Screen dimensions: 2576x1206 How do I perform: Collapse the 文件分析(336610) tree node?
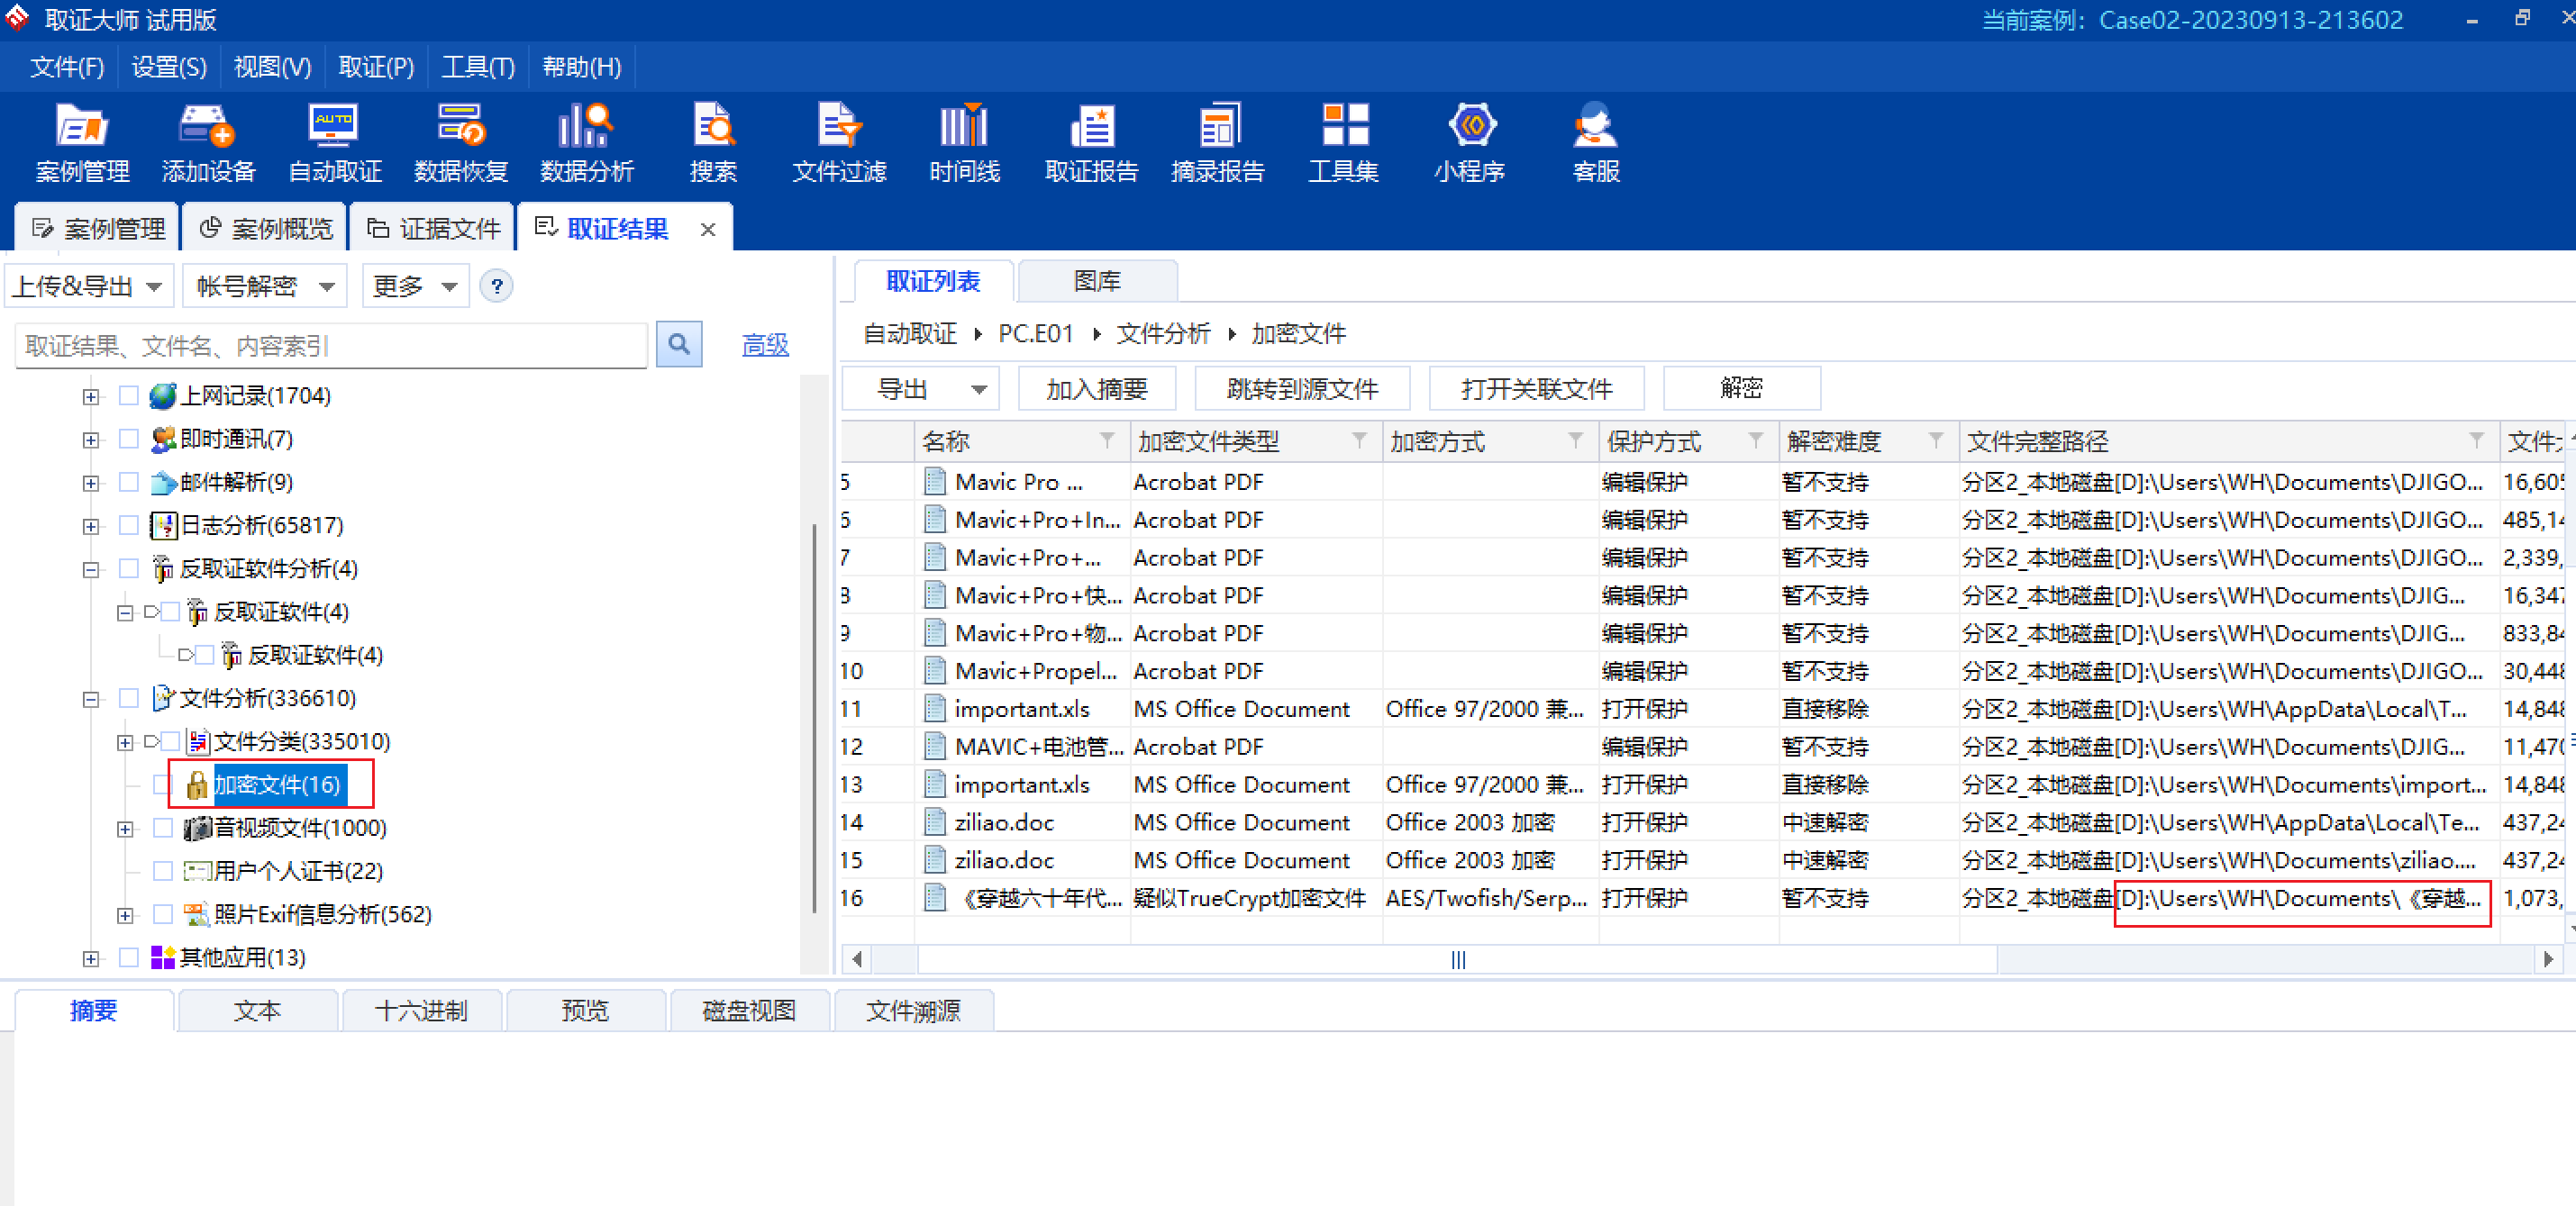click(91, 699)
